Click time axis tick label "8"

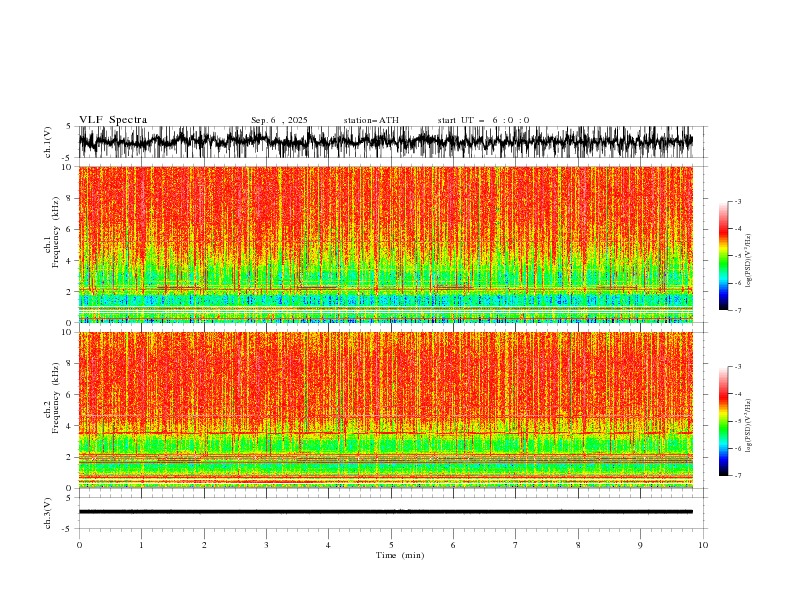578,545
